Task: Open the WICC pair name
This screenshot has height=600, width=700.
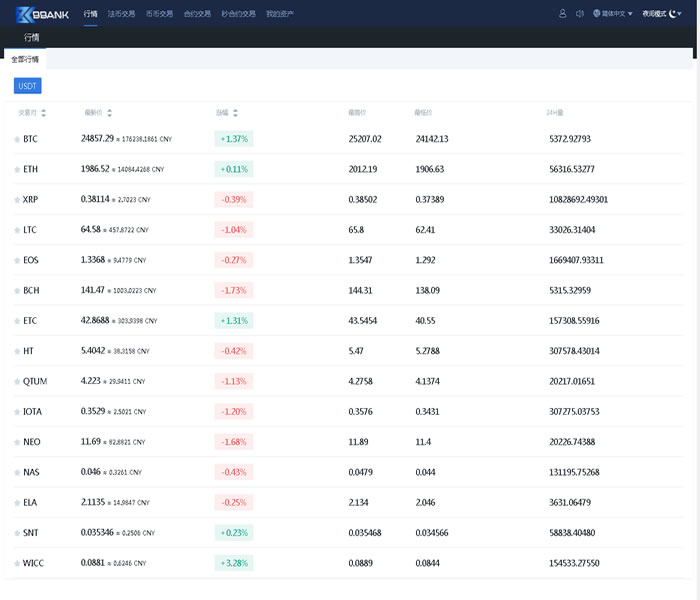Action: tap(33, 563)
